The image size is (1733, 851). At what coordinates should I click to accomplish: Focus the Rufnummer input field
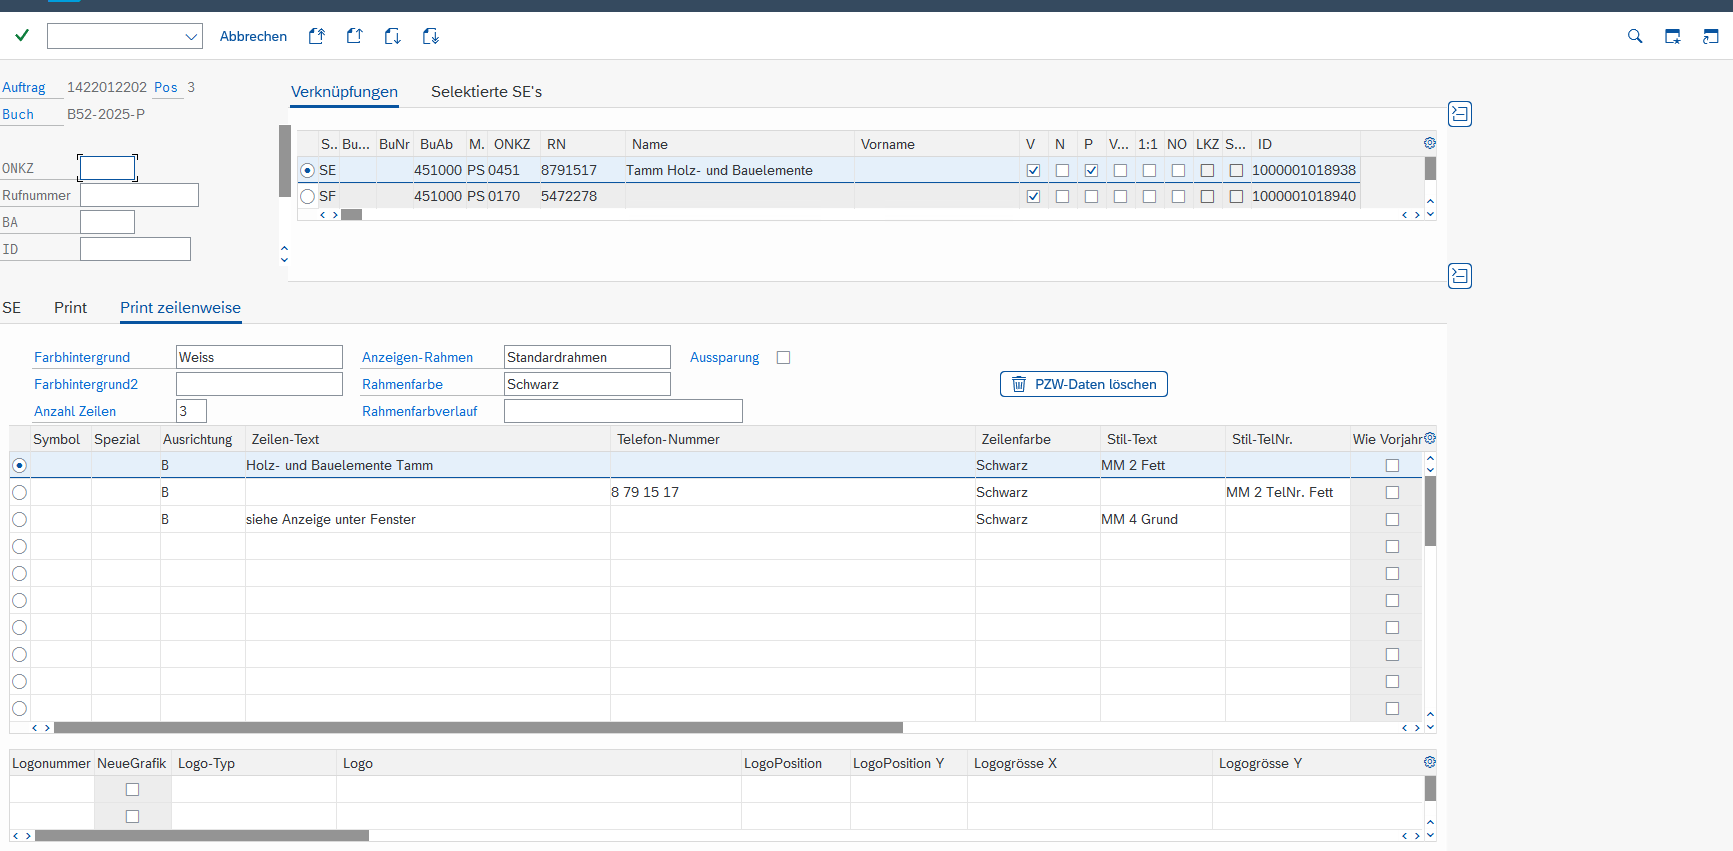(x=139, y=195)
